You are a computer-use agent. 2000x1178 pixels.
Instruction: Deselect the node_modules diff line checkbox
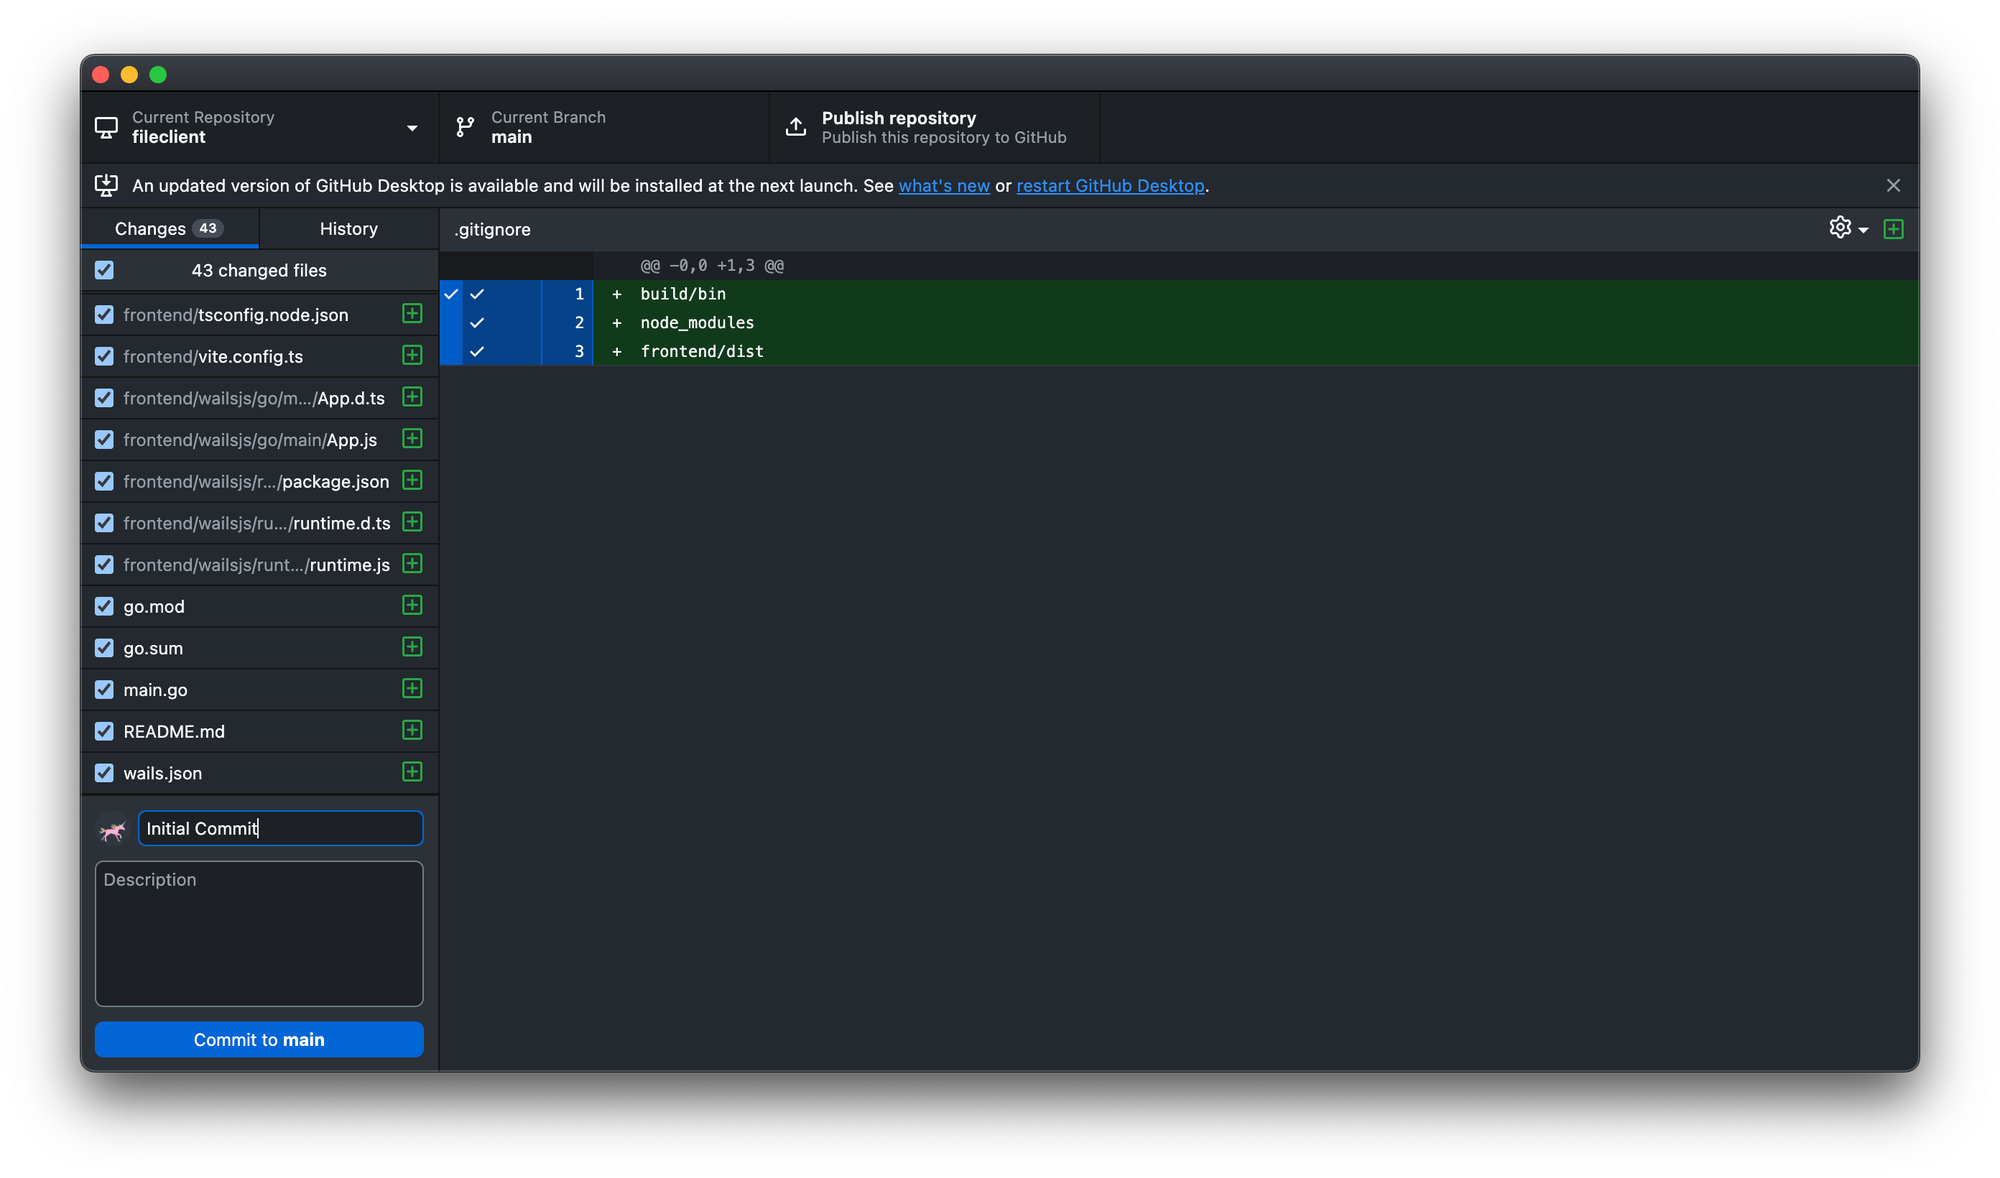coord(478,322)
